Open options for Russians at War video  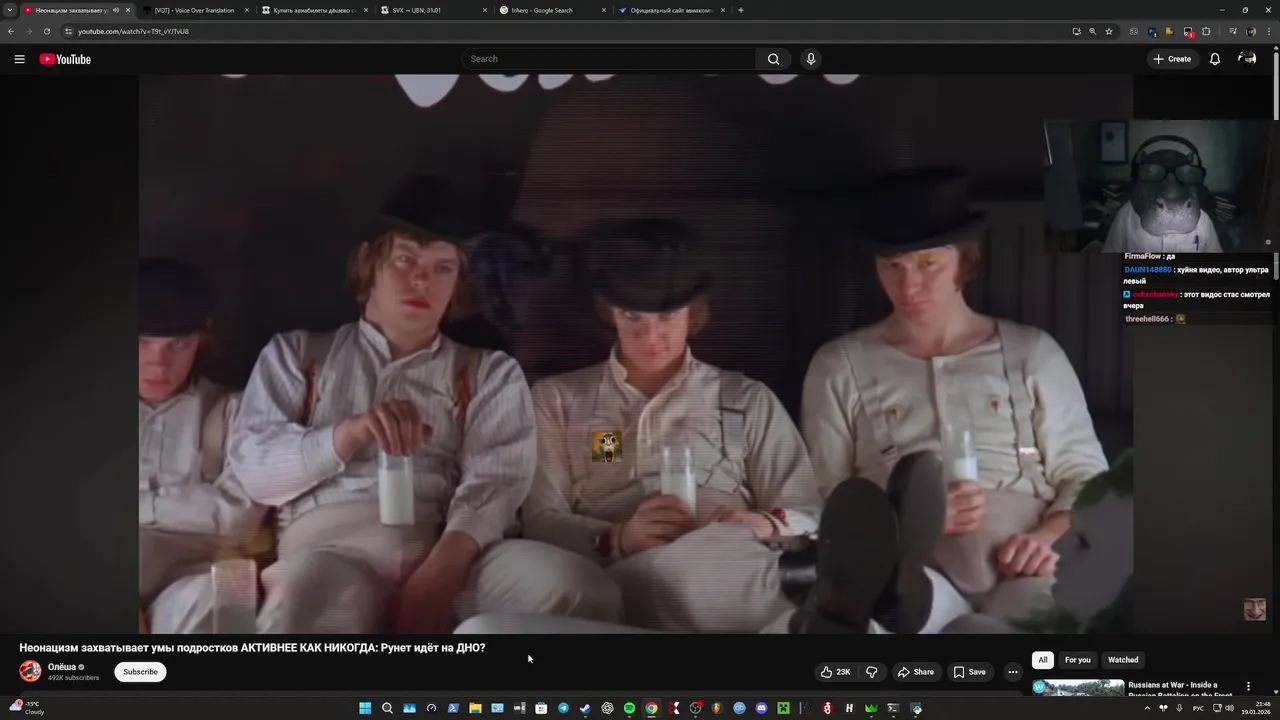coord(1248,687)
